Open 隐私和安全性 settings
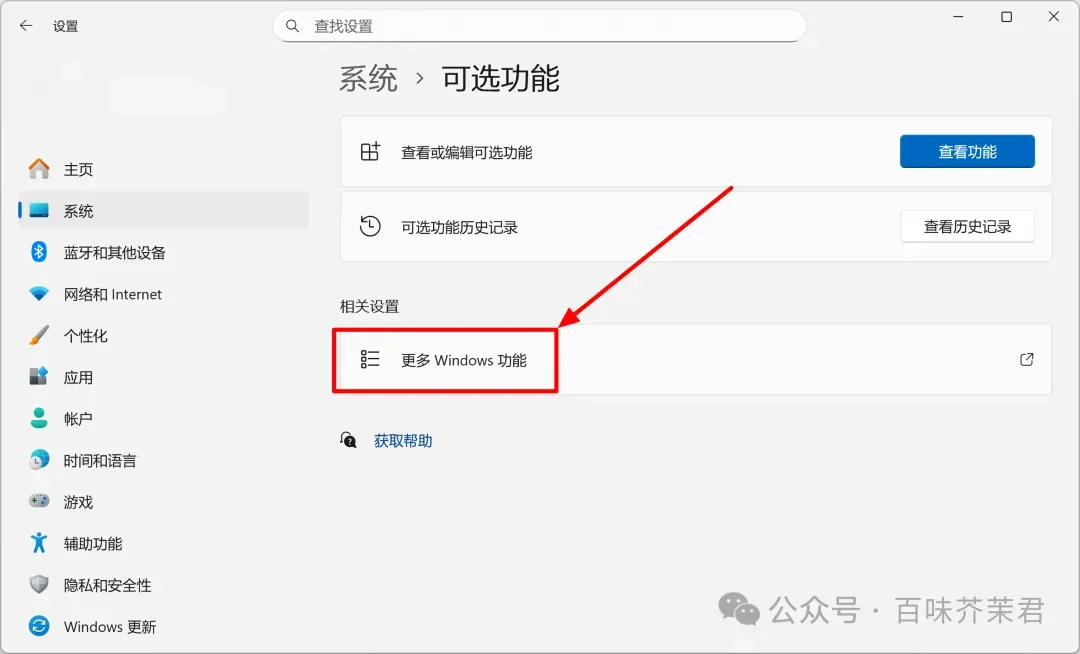 coord(163,585)
